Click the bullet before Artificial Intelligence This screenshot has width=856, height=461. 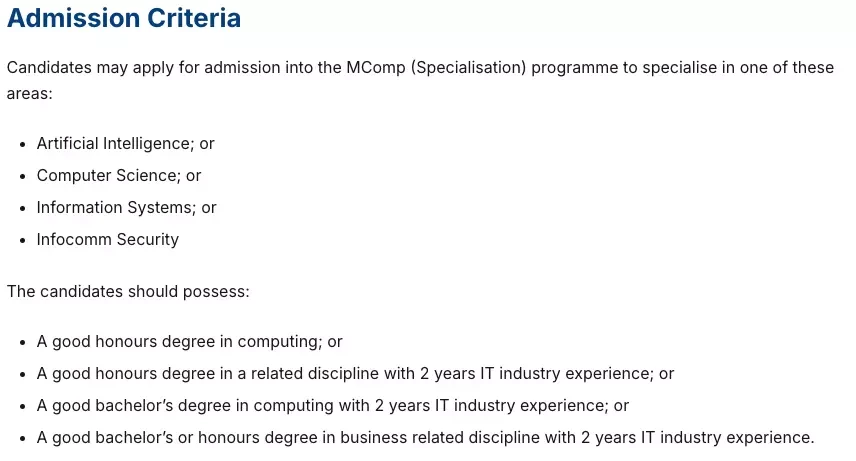pos(22,145)
